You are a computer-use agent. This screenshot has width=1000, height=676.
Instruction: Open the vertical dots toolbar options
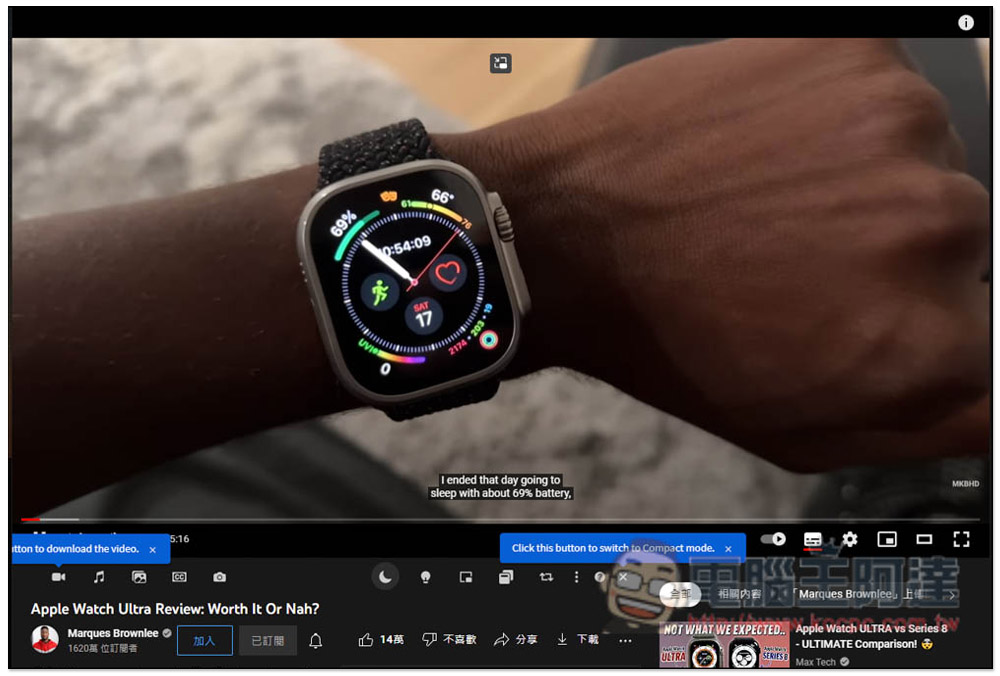[577, 577]
